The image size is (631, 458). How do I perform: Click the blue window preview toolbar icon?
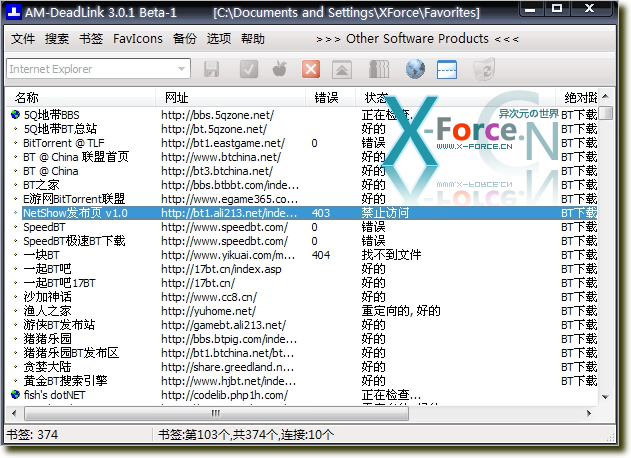pos(447,69)
